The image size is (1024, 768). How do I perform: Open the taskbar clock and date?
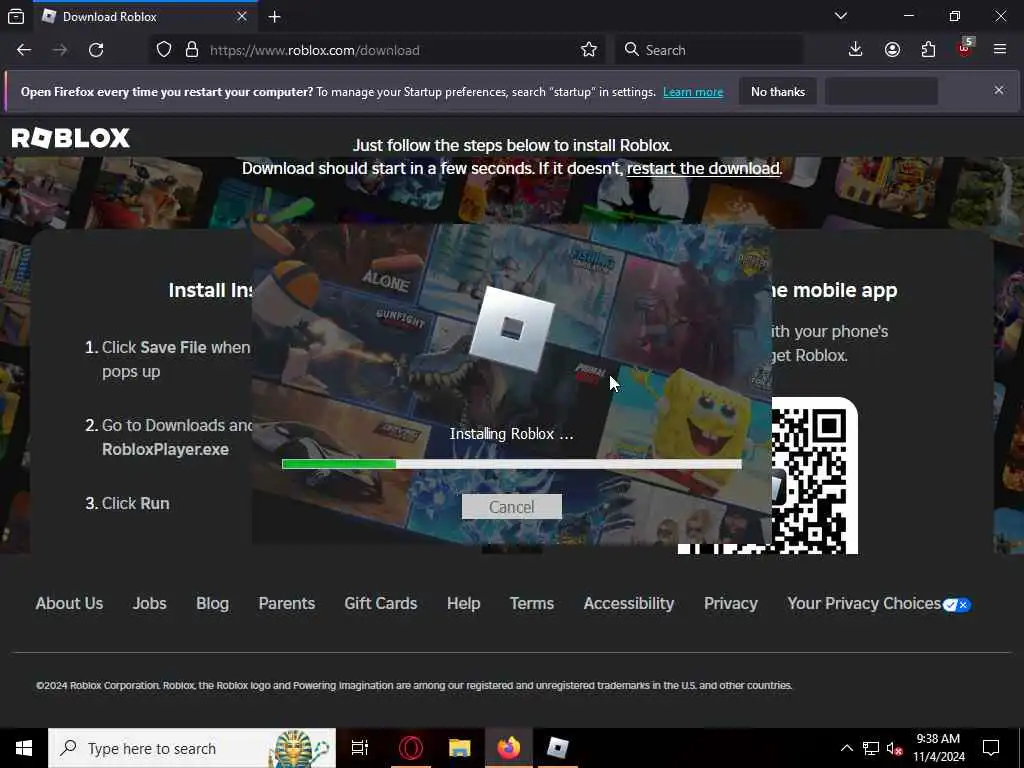[938, 748]
